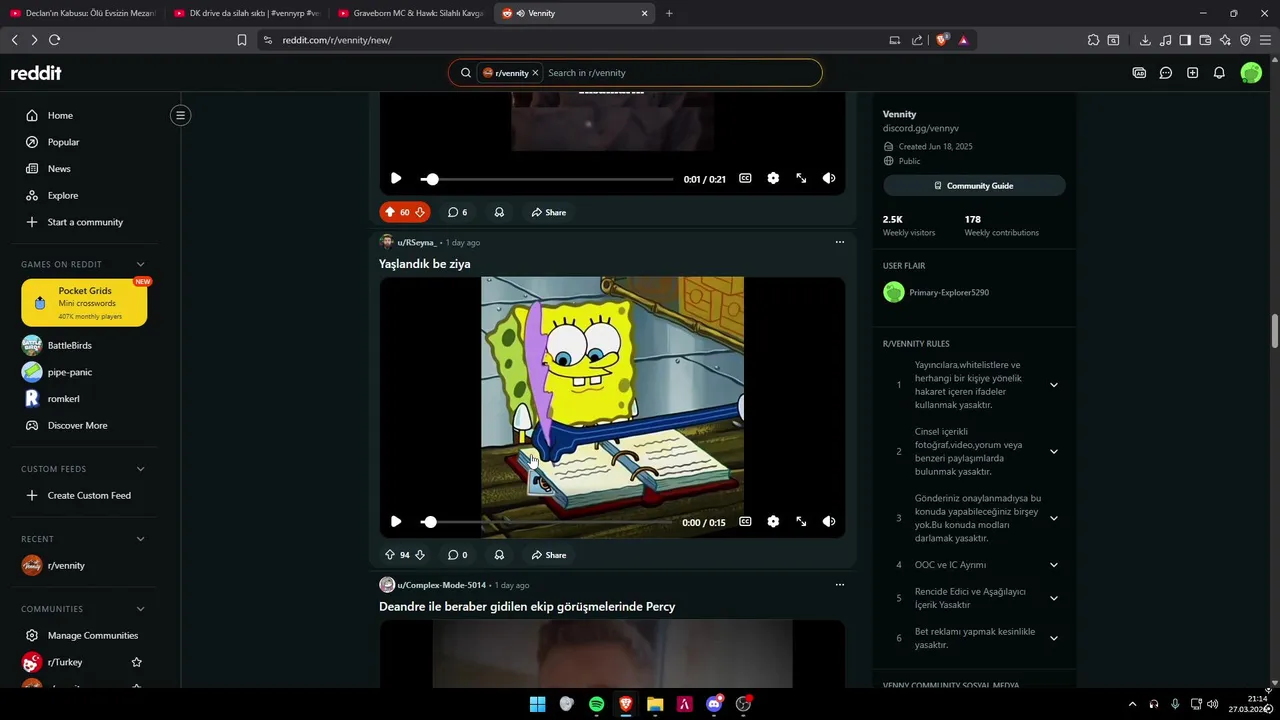Collapse Recent section
This screenshot has height=720, width=1280.
point(140,539)
